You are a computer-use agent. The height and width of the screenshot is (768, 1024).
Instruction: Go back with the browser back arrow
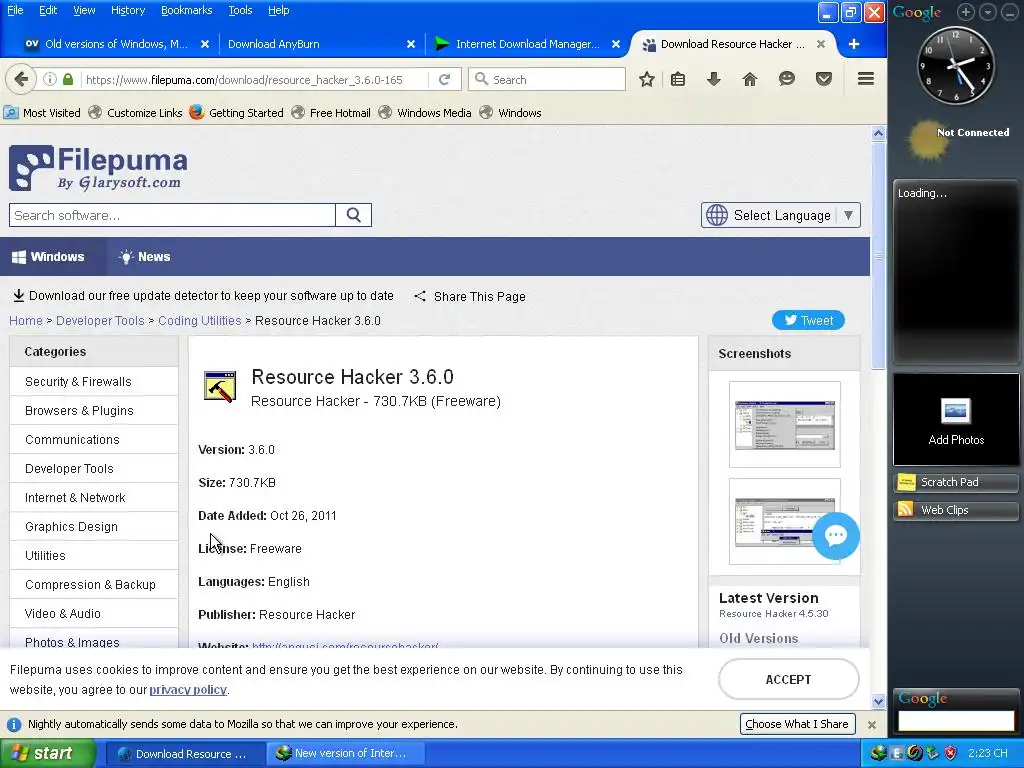(21, 80)
